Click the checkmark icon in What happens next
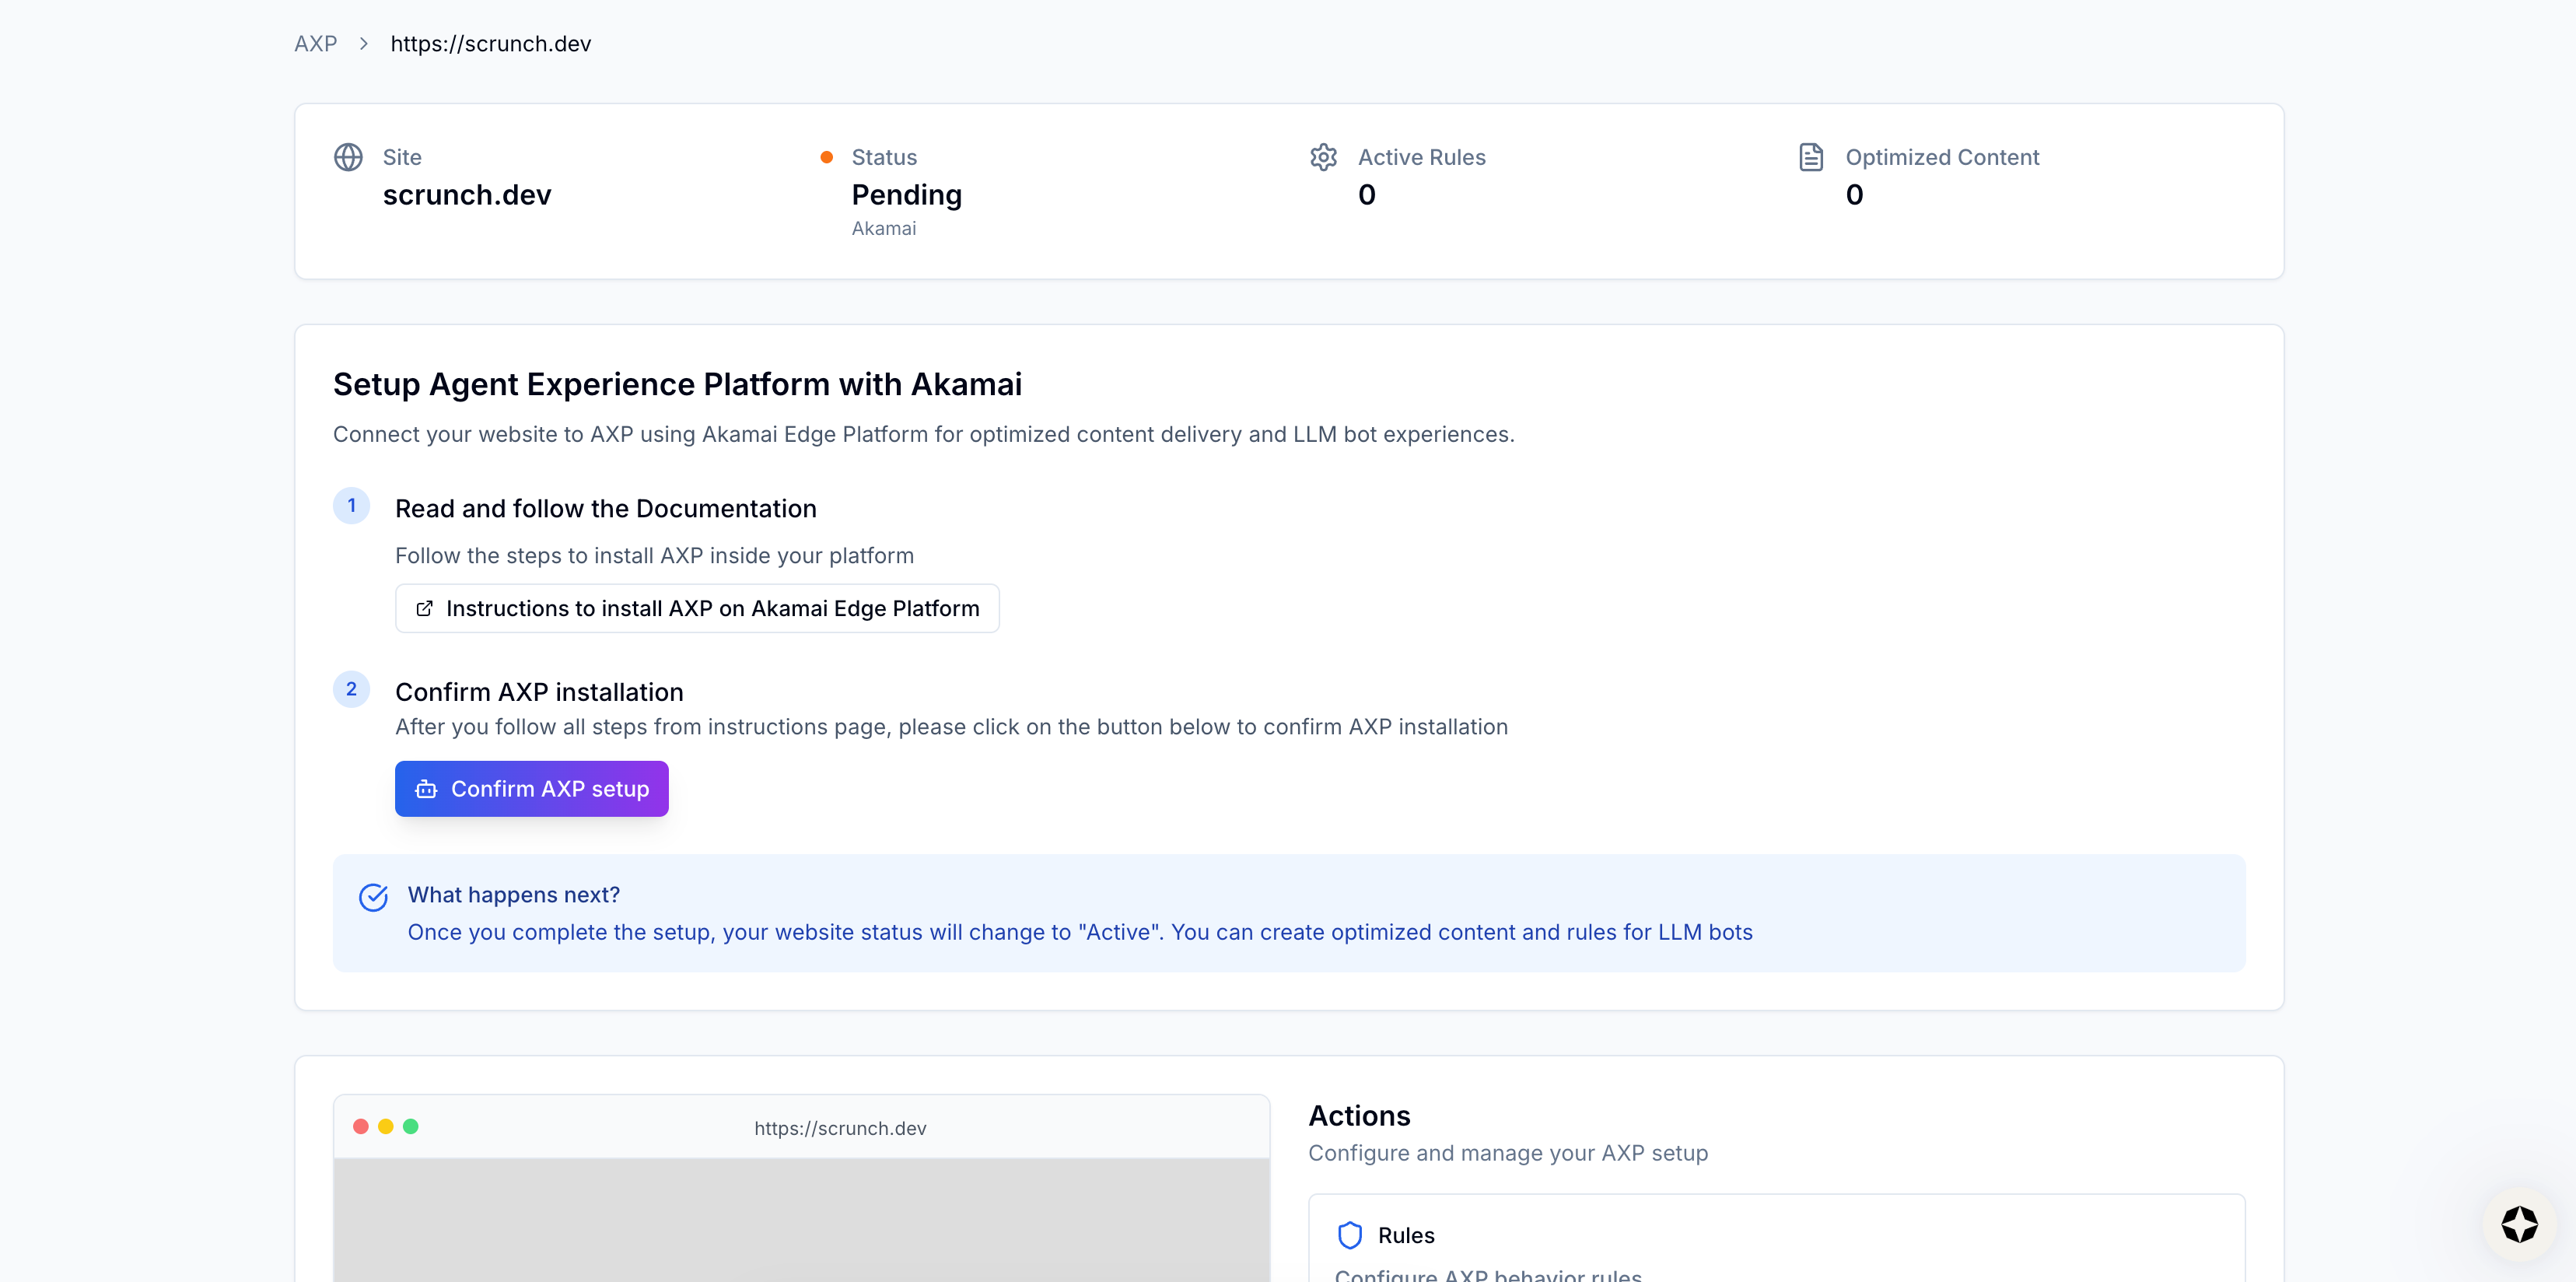 click(373, 897)
